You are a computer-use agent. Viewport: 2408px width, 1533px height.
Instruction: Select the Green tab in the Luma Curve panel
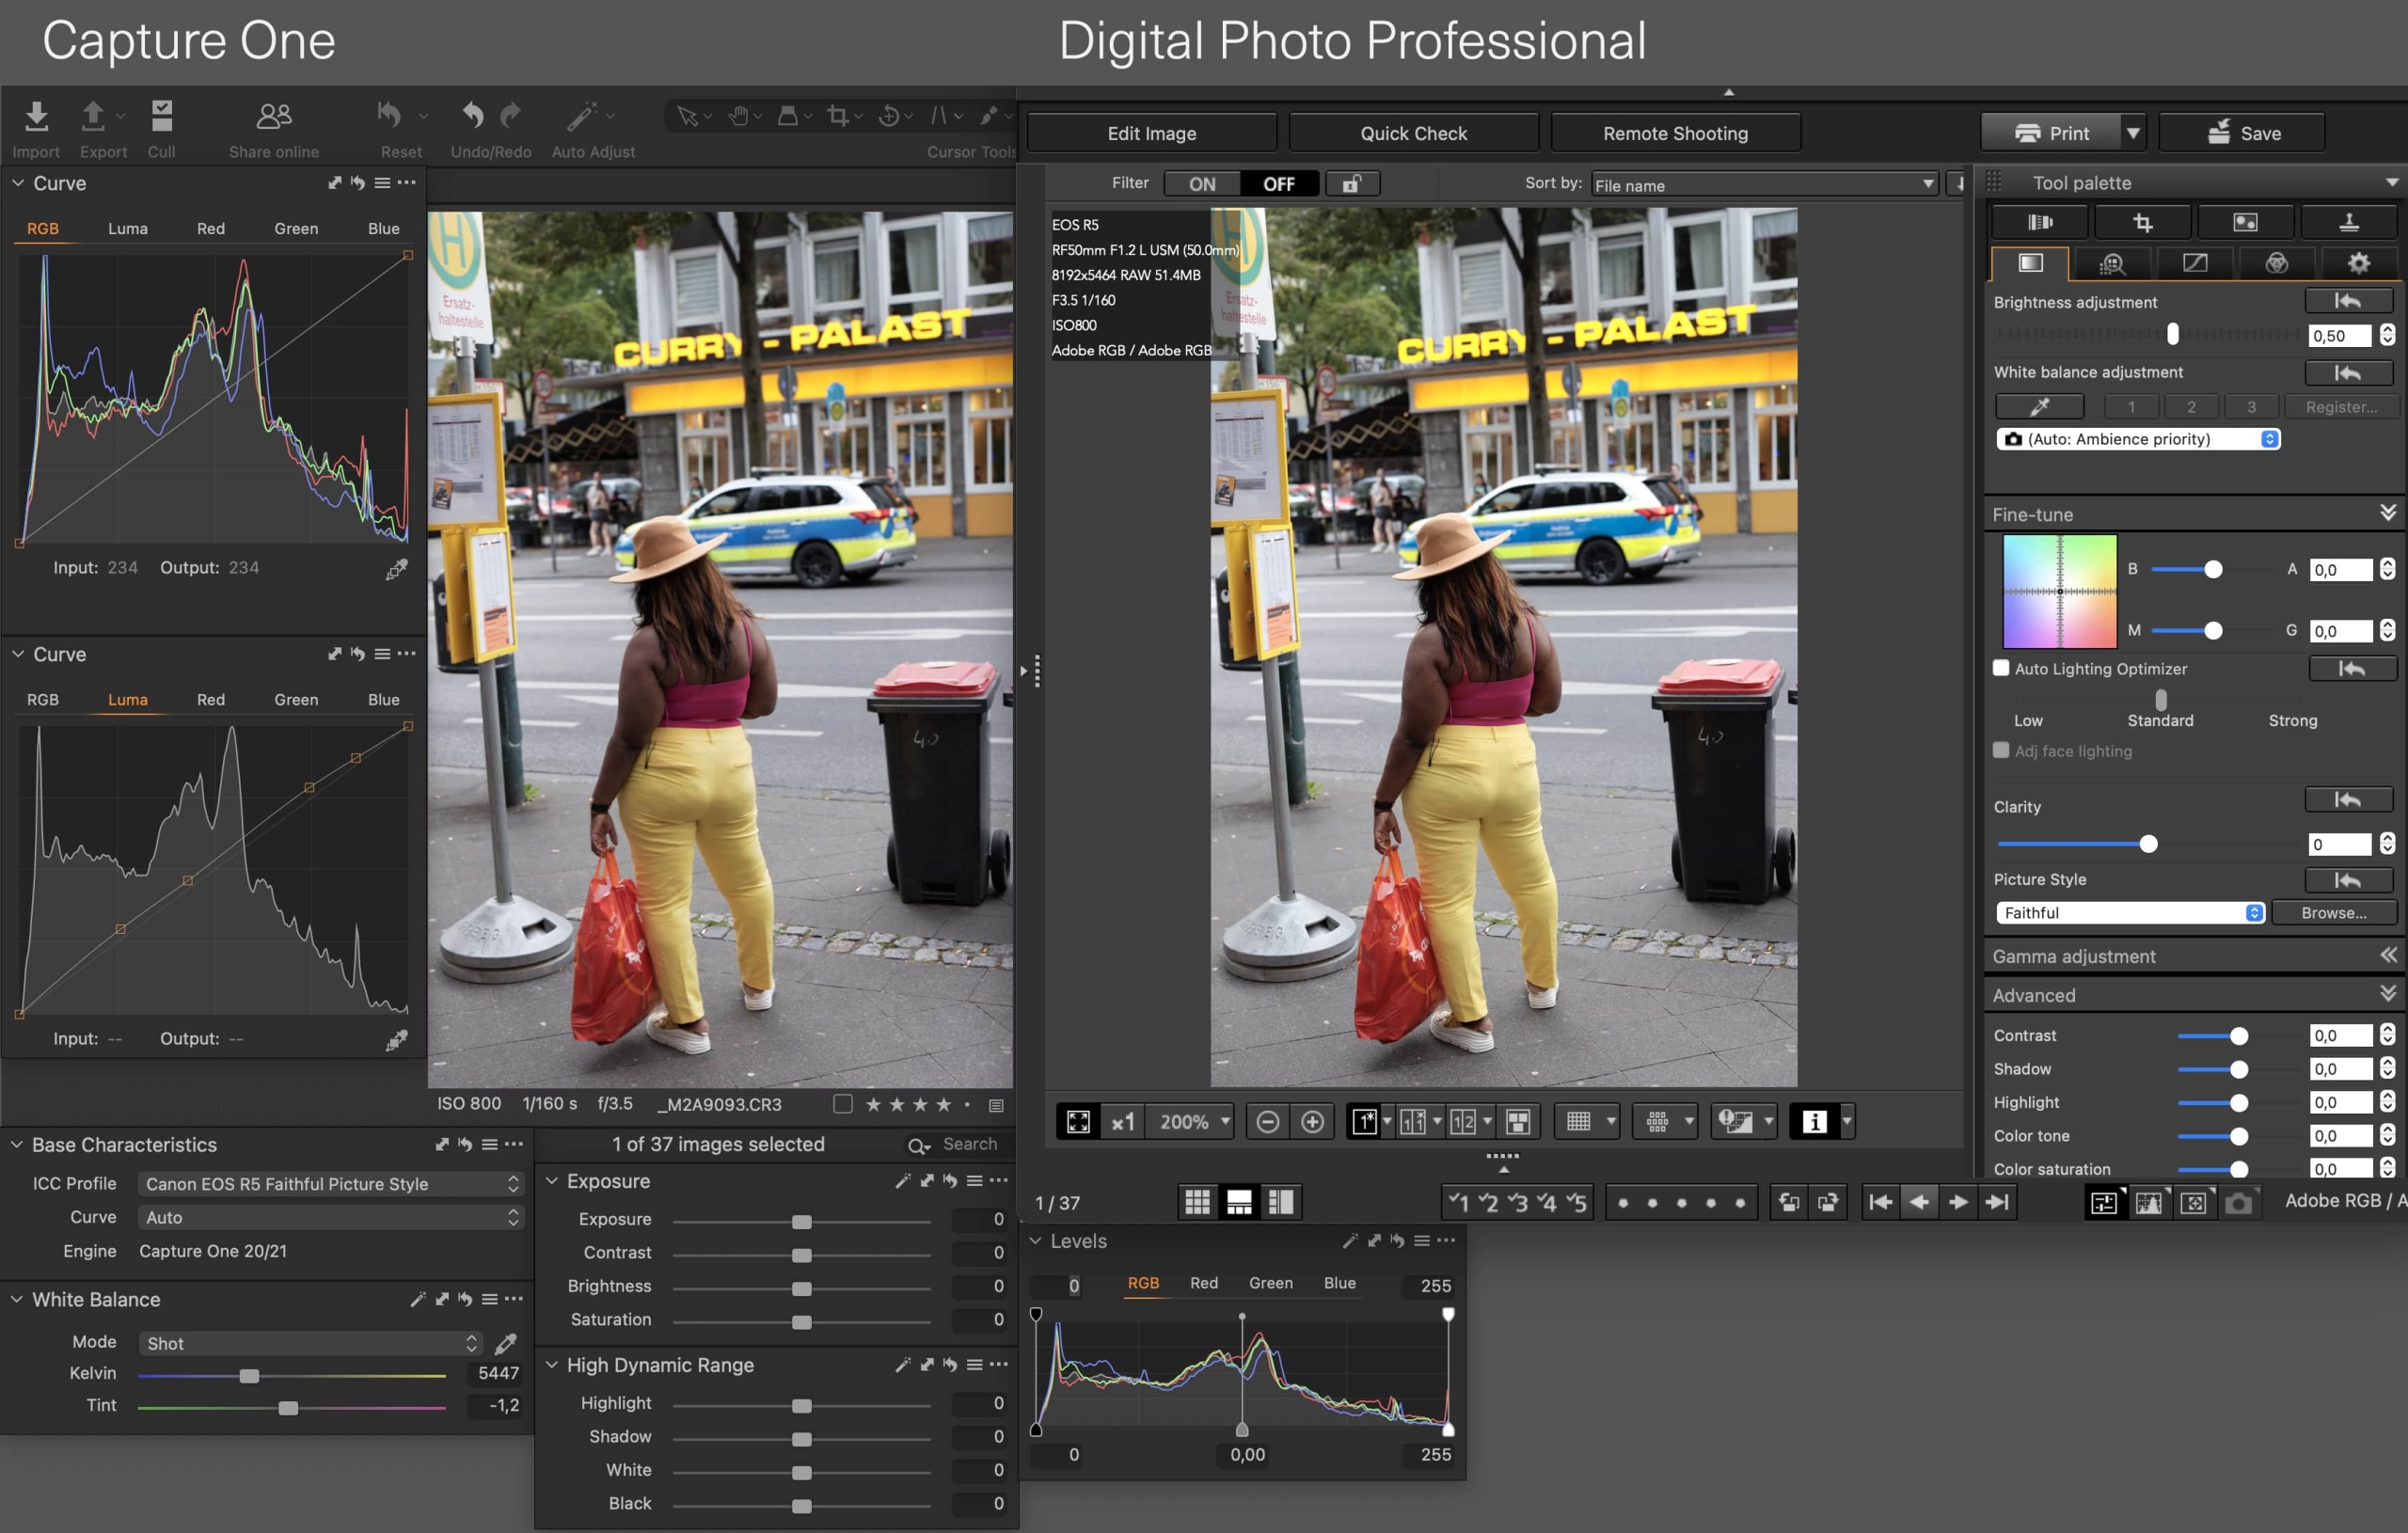[296, 700]
